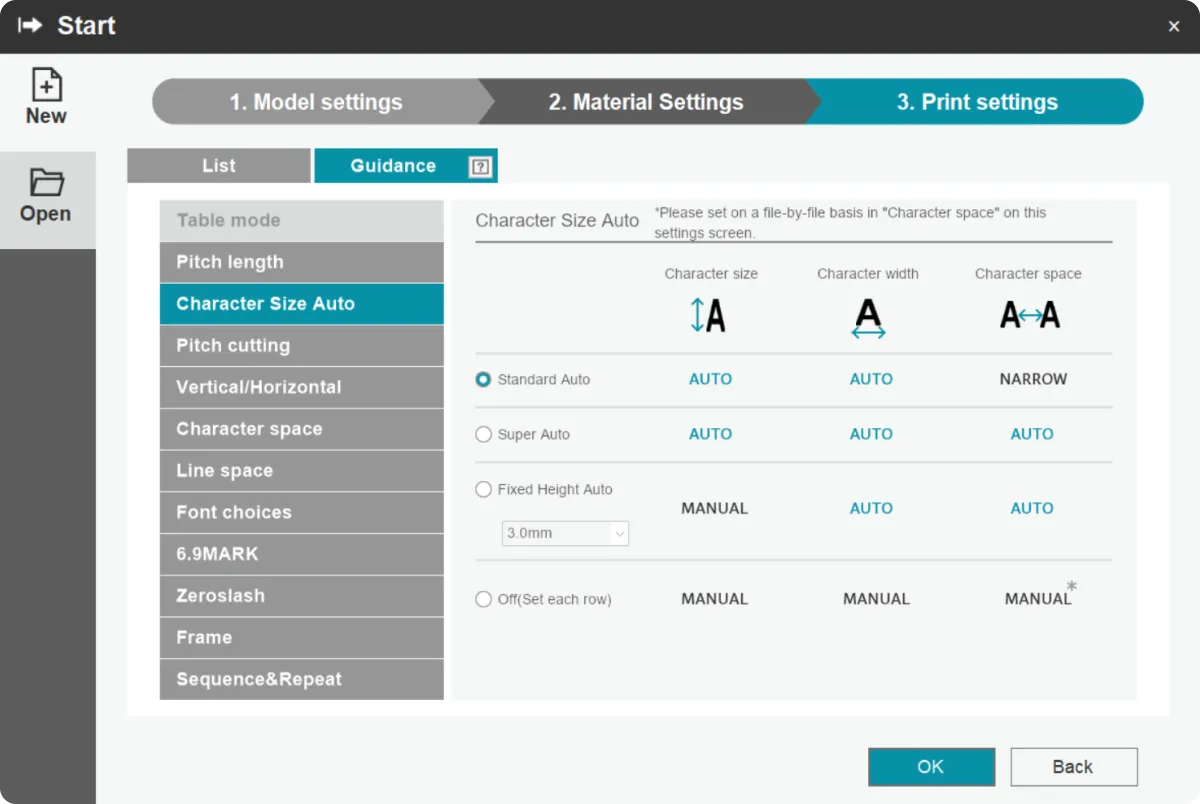Viewport: 1200px width, 804px height.
Task: Click Character space AUTO in Super Auto row
Action: pos(1032,434)
